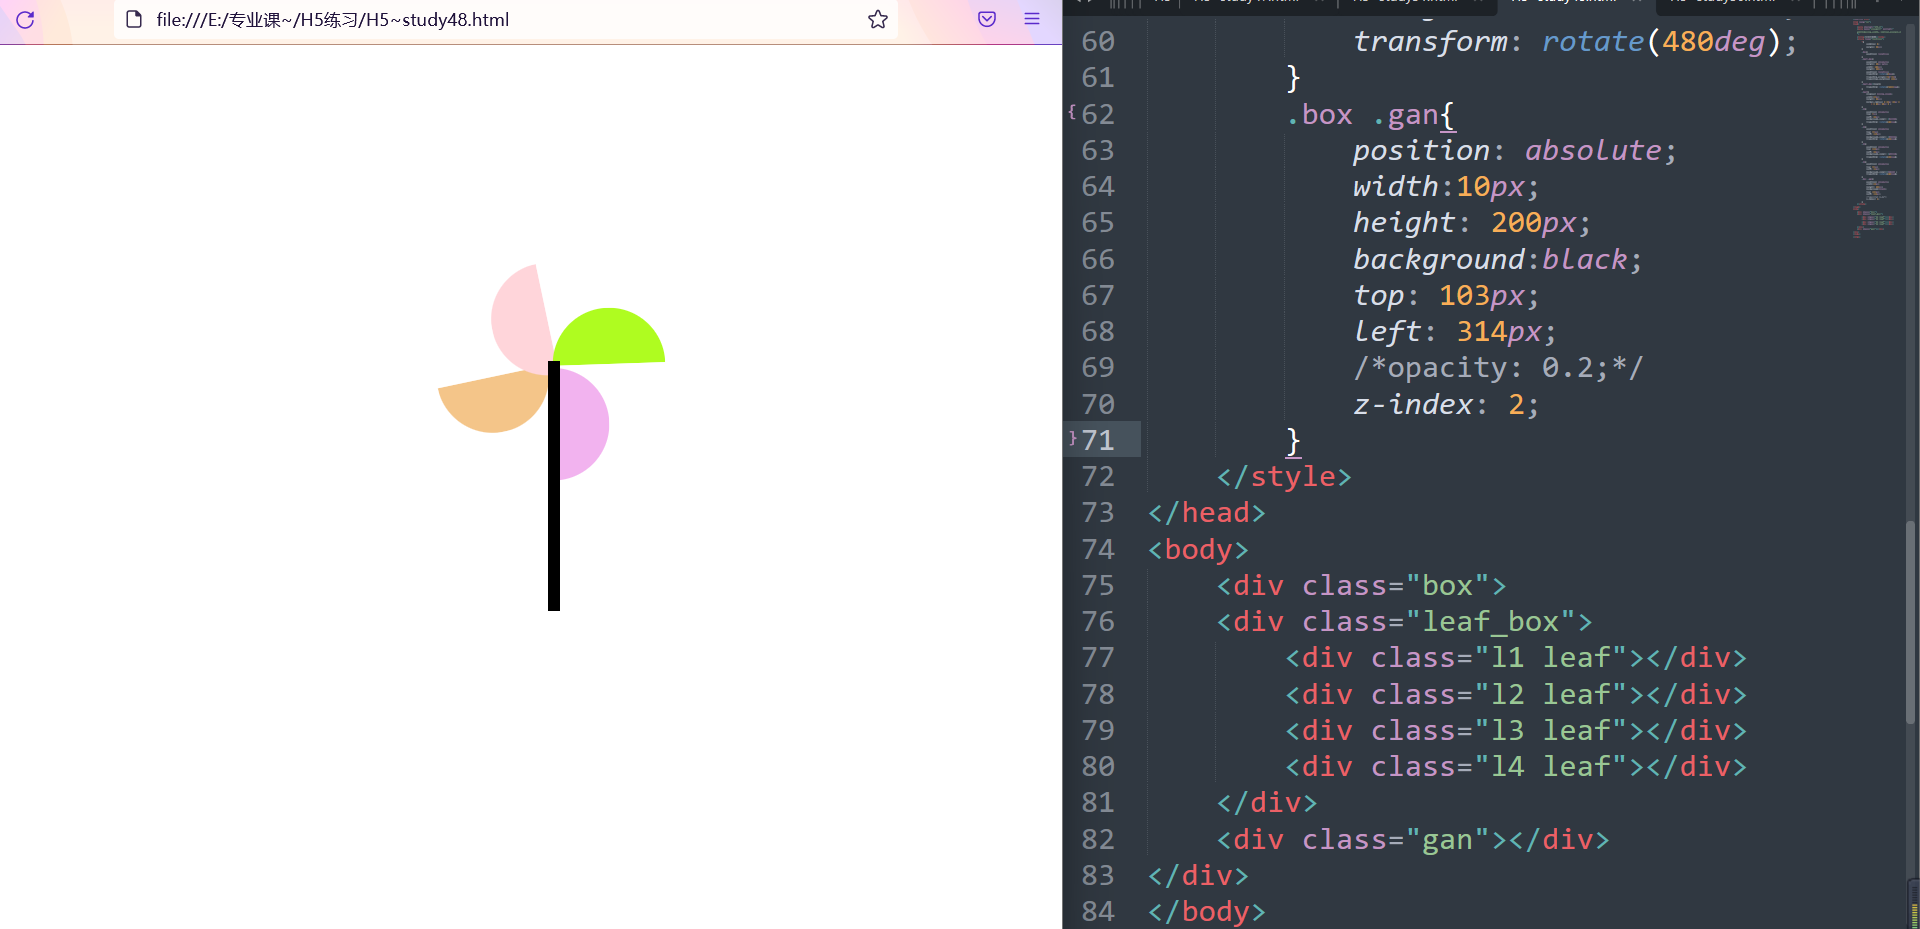Image resolution: width=1920 pixels, height=929 pixels.
Task: Click the 'background:black;' declaration
Action: [x=1497, y=259]
